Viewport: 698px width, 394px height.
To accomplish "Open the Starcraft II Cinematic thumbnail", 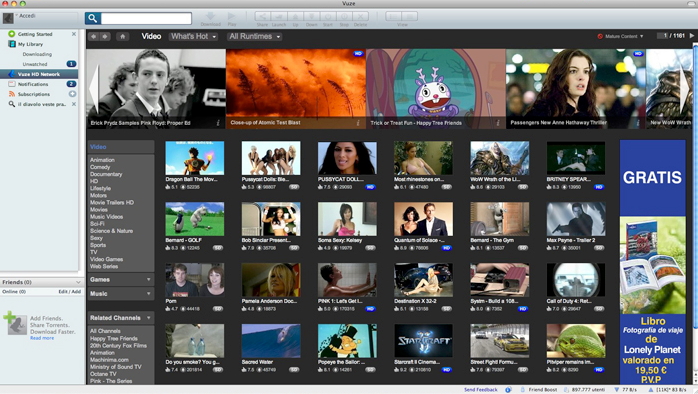I will [423, 341].
